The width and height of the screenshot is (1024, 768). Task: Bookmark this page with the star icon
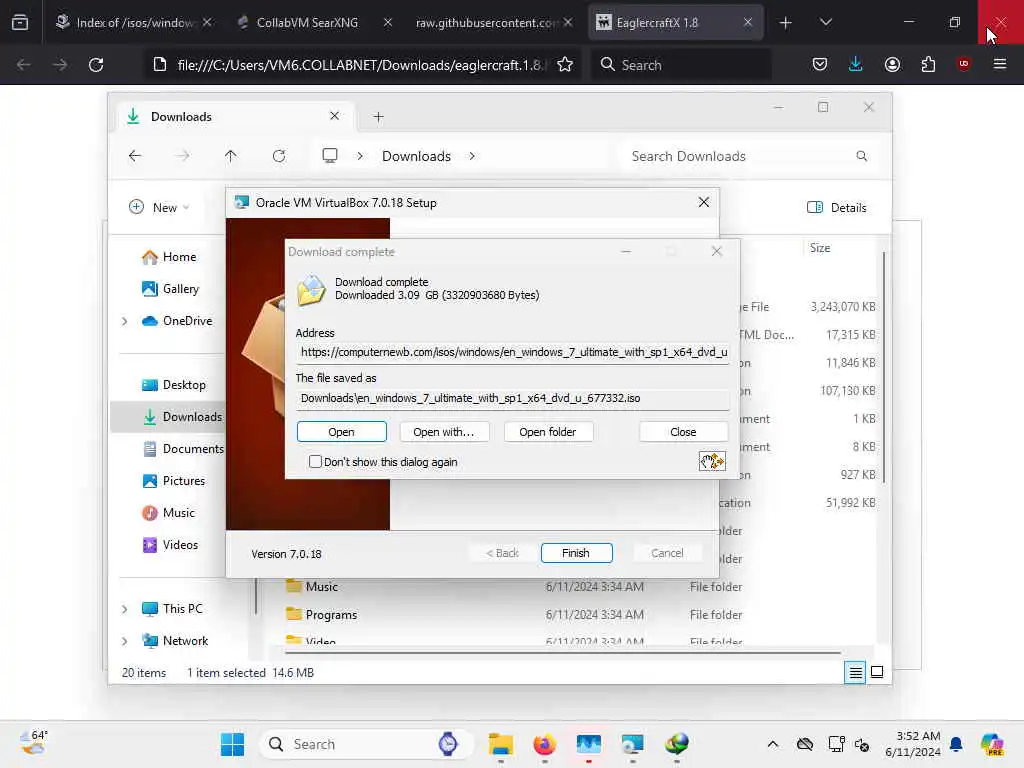[565, 65]
